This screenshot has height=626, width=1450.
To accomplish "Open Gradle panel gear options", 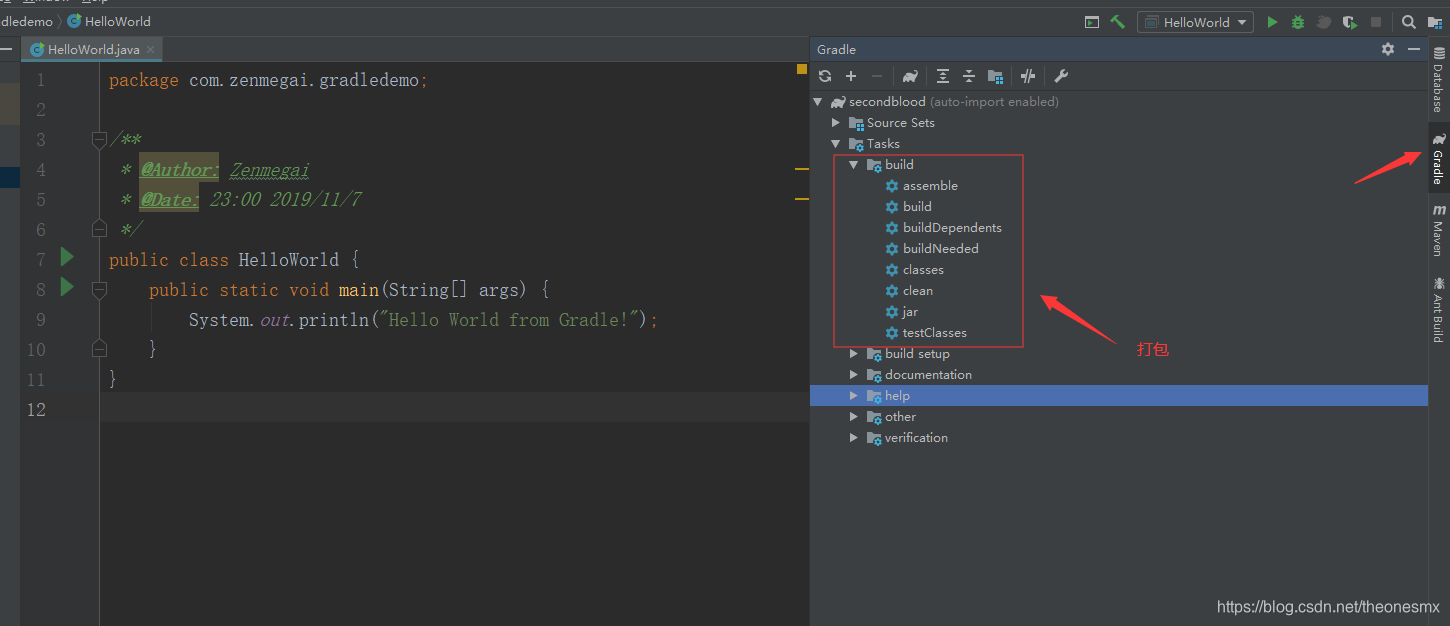I will (1388, 49).
